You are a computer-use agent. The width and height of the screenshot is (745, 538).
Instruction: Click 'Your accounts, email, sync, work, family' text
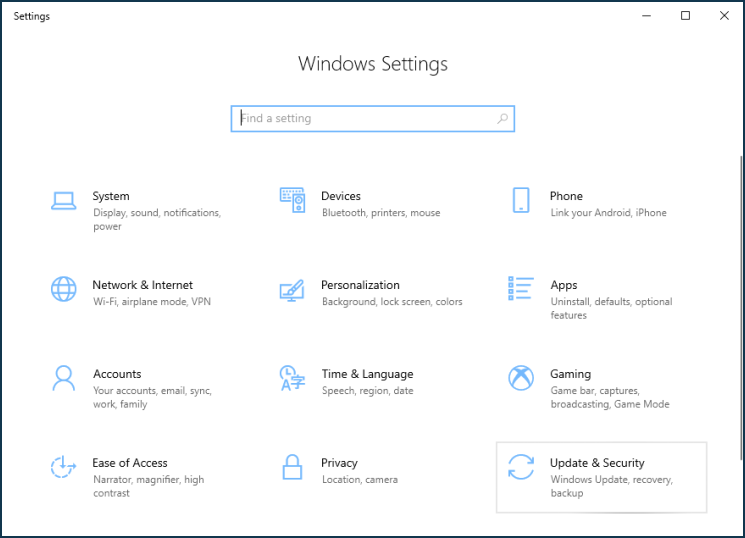(x=152, y=397)
